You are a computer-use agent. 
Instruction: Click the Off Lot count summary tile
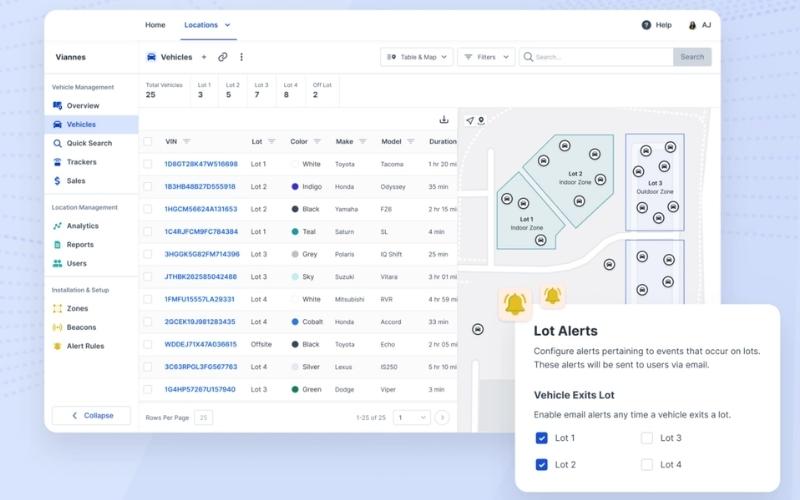322,90
